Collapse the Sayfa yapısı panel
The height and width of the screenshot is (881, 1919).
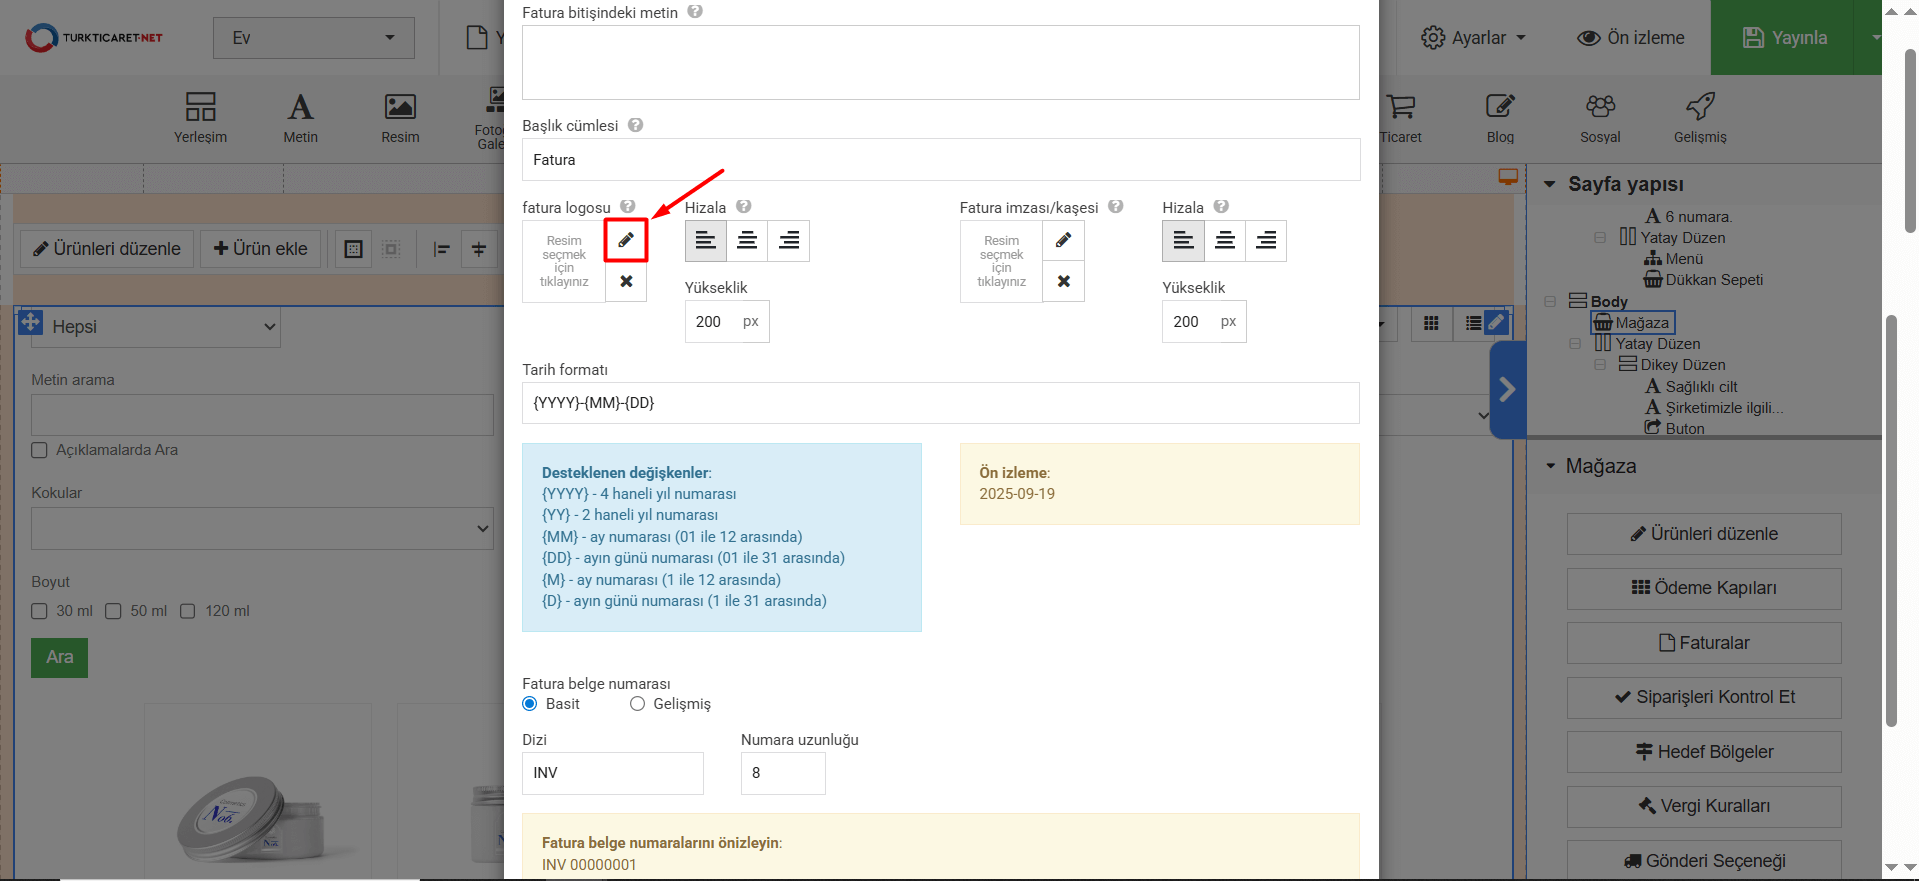(x=1549, y=184)
